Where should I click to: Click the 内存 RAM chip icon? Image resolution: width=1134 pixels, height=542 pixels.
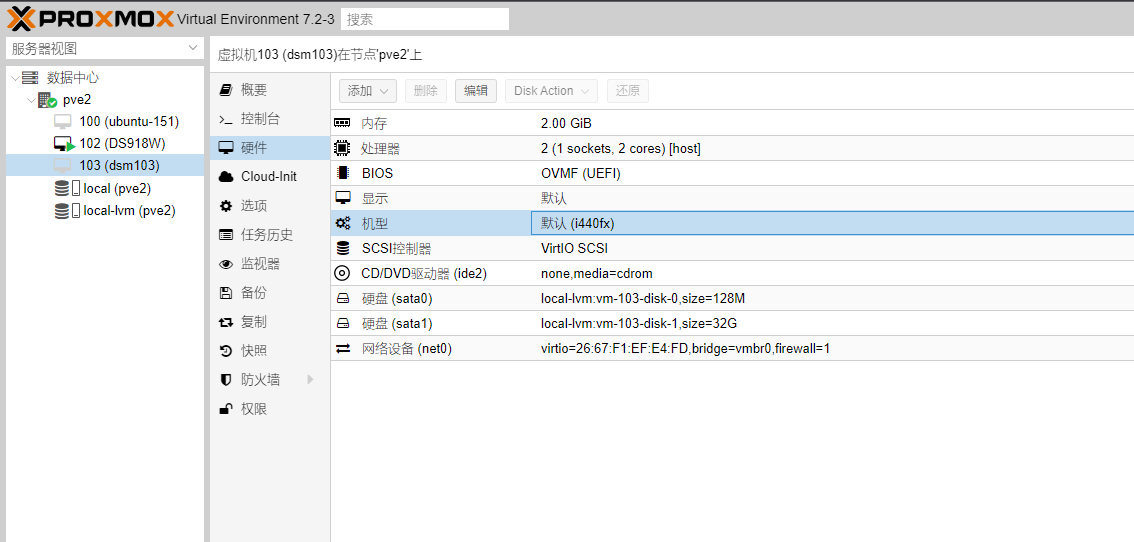click(x=342, y=124)
